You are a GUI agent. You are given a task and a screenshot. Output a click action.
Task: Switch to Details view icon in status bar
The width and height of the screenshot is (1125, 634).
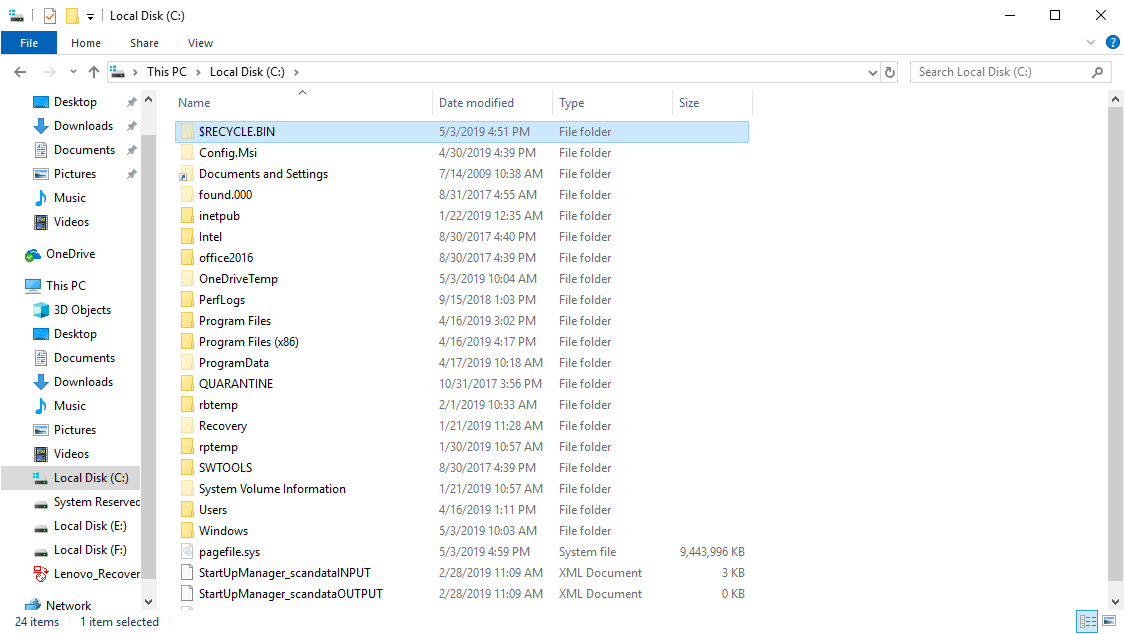click(1088, 621)
